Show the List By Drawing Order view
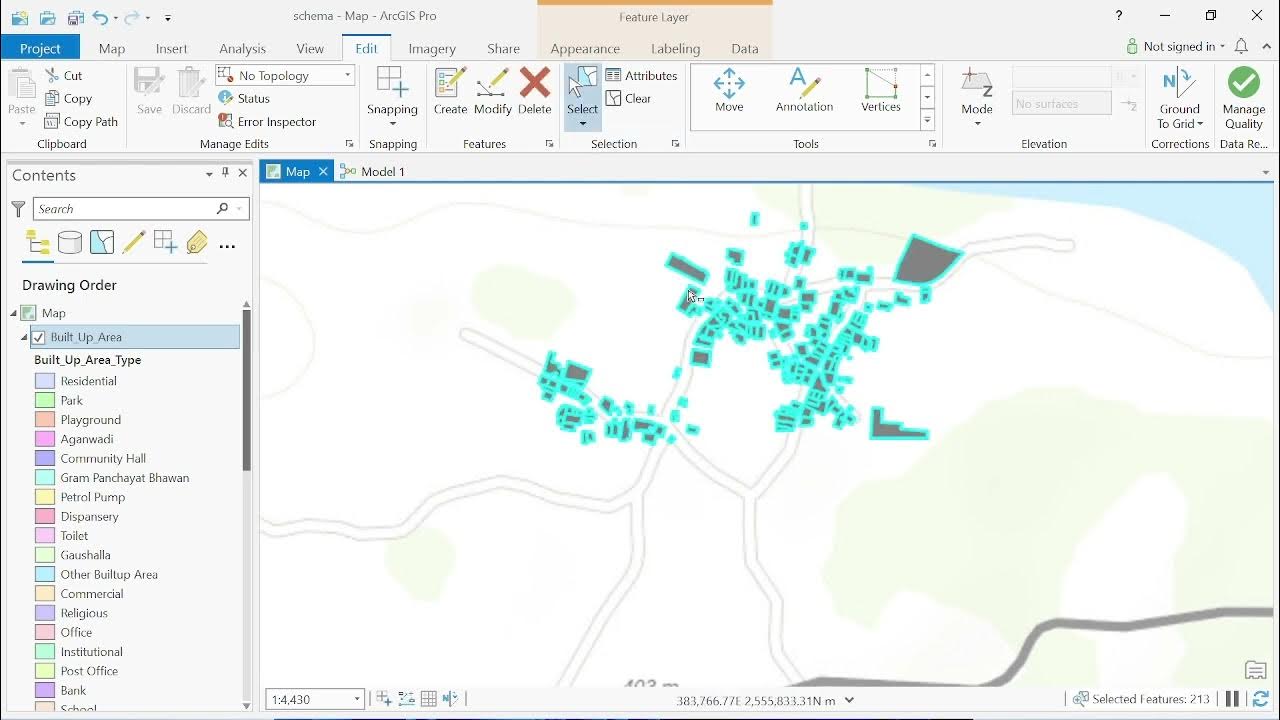 37,243
